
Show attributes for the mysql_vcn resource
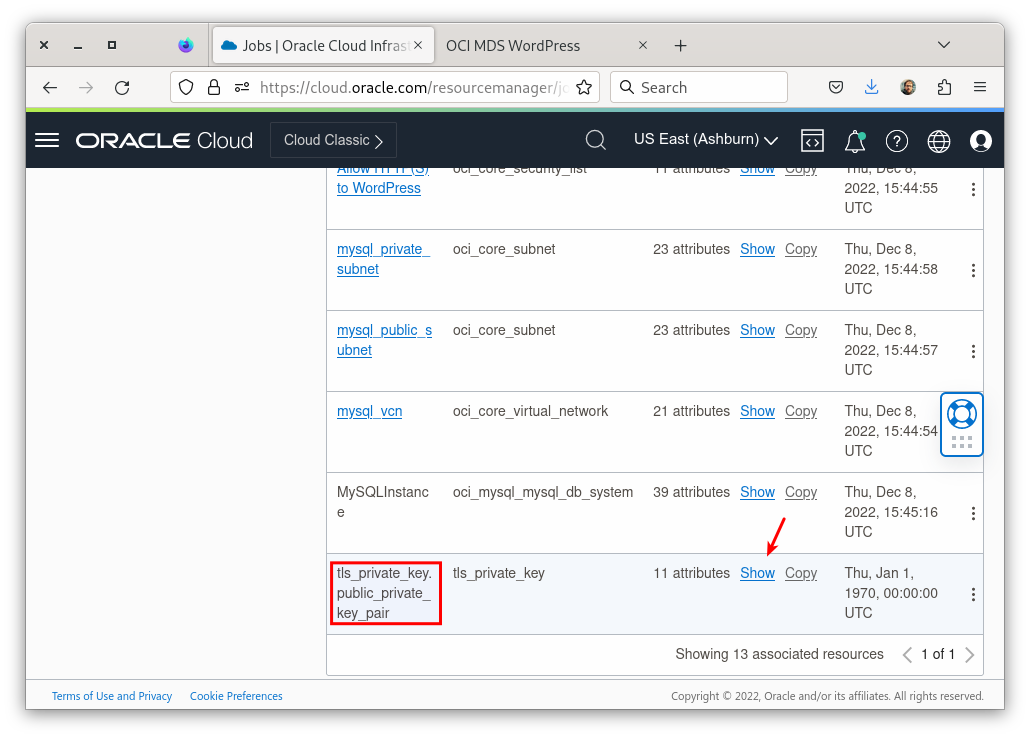tap(757, 411)
